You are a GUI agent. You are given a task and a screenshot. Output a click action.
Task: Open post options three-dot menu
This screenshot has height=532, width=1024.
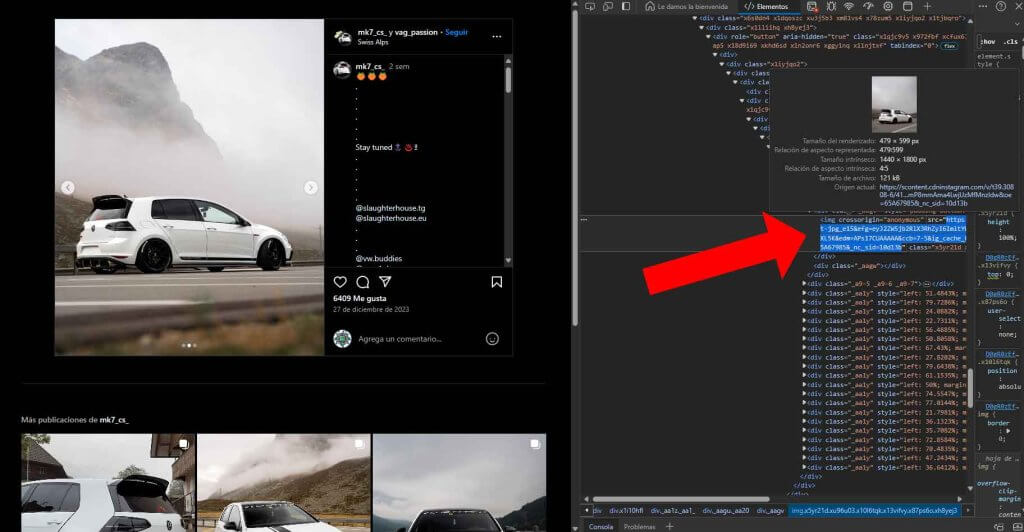pyautogui.click(x=496, y=37)
